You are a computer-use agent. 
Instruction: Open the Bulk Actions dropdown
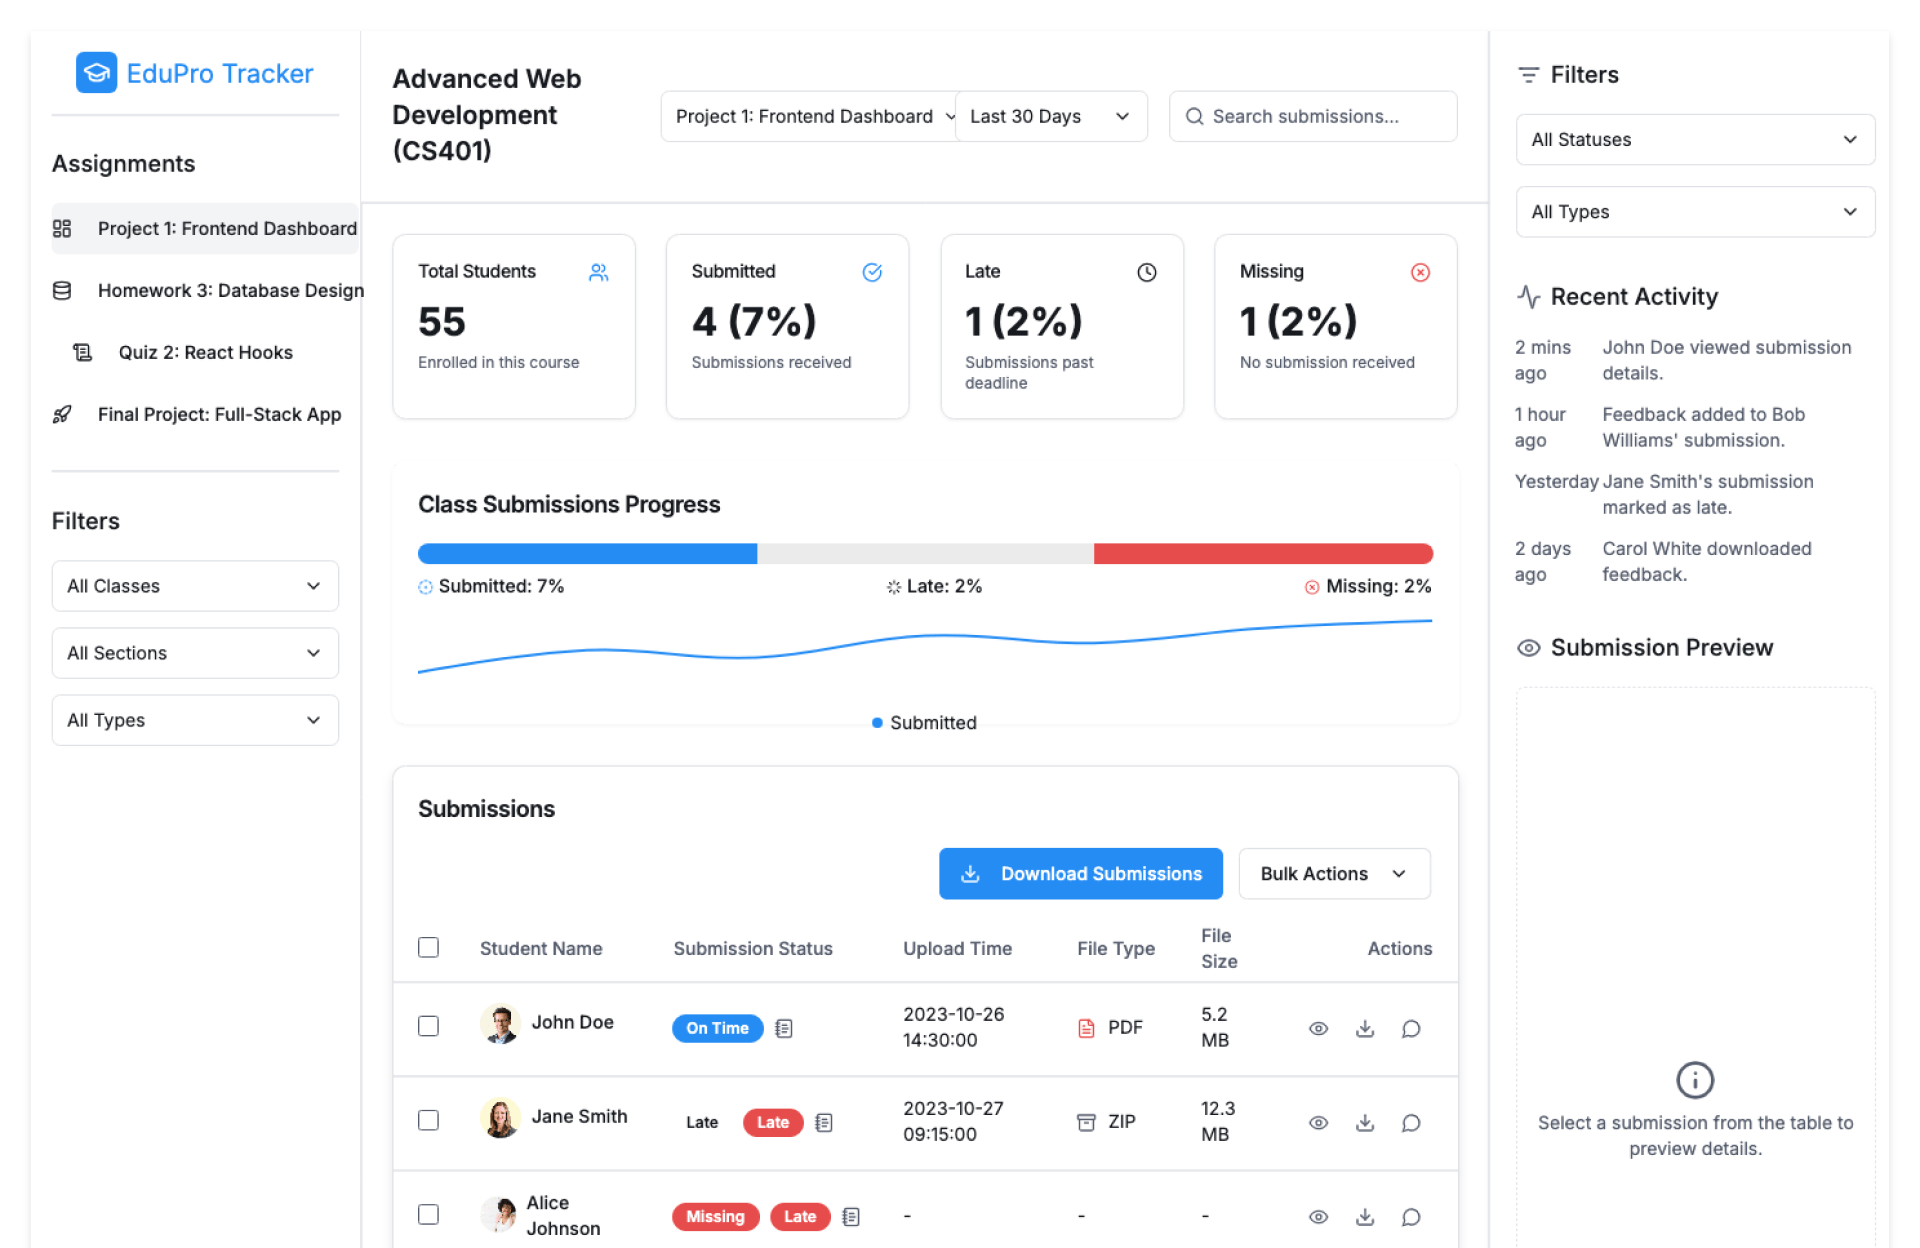[x=1333, y=874]
